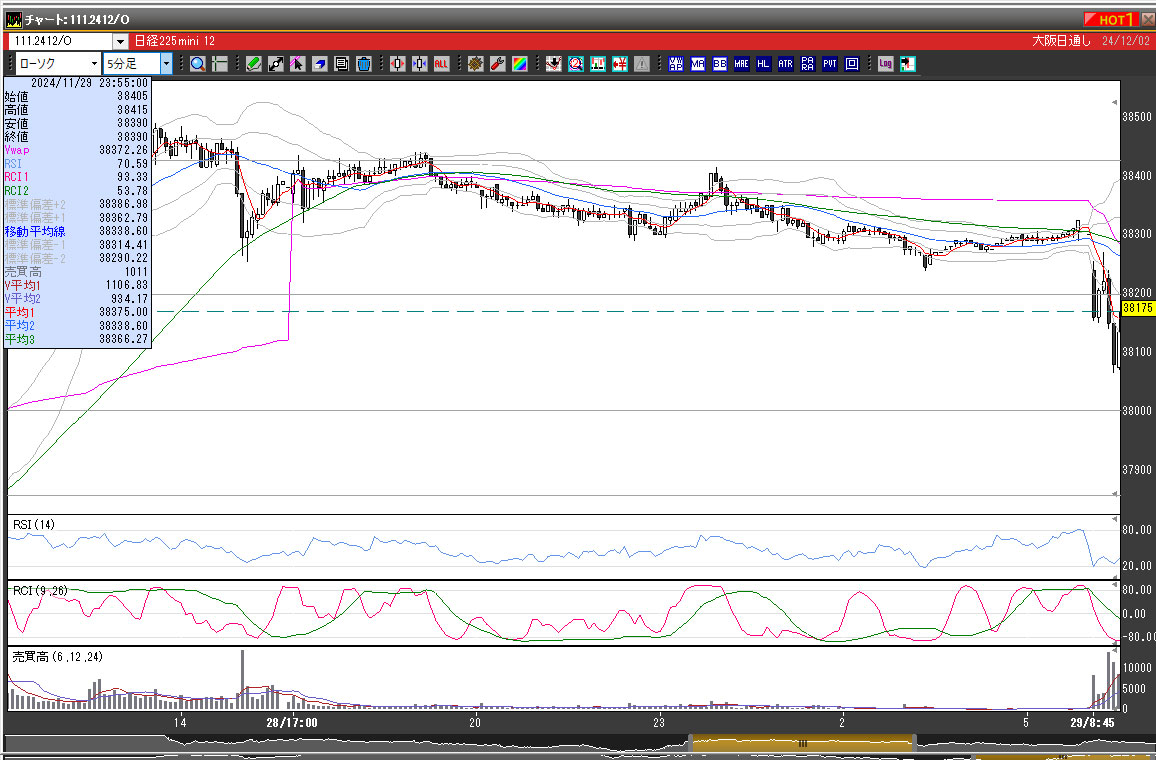The height and width of the screenshot is (760, 1156).
Task: Click the 終値 38390 row in data panel
Action: 77,136
